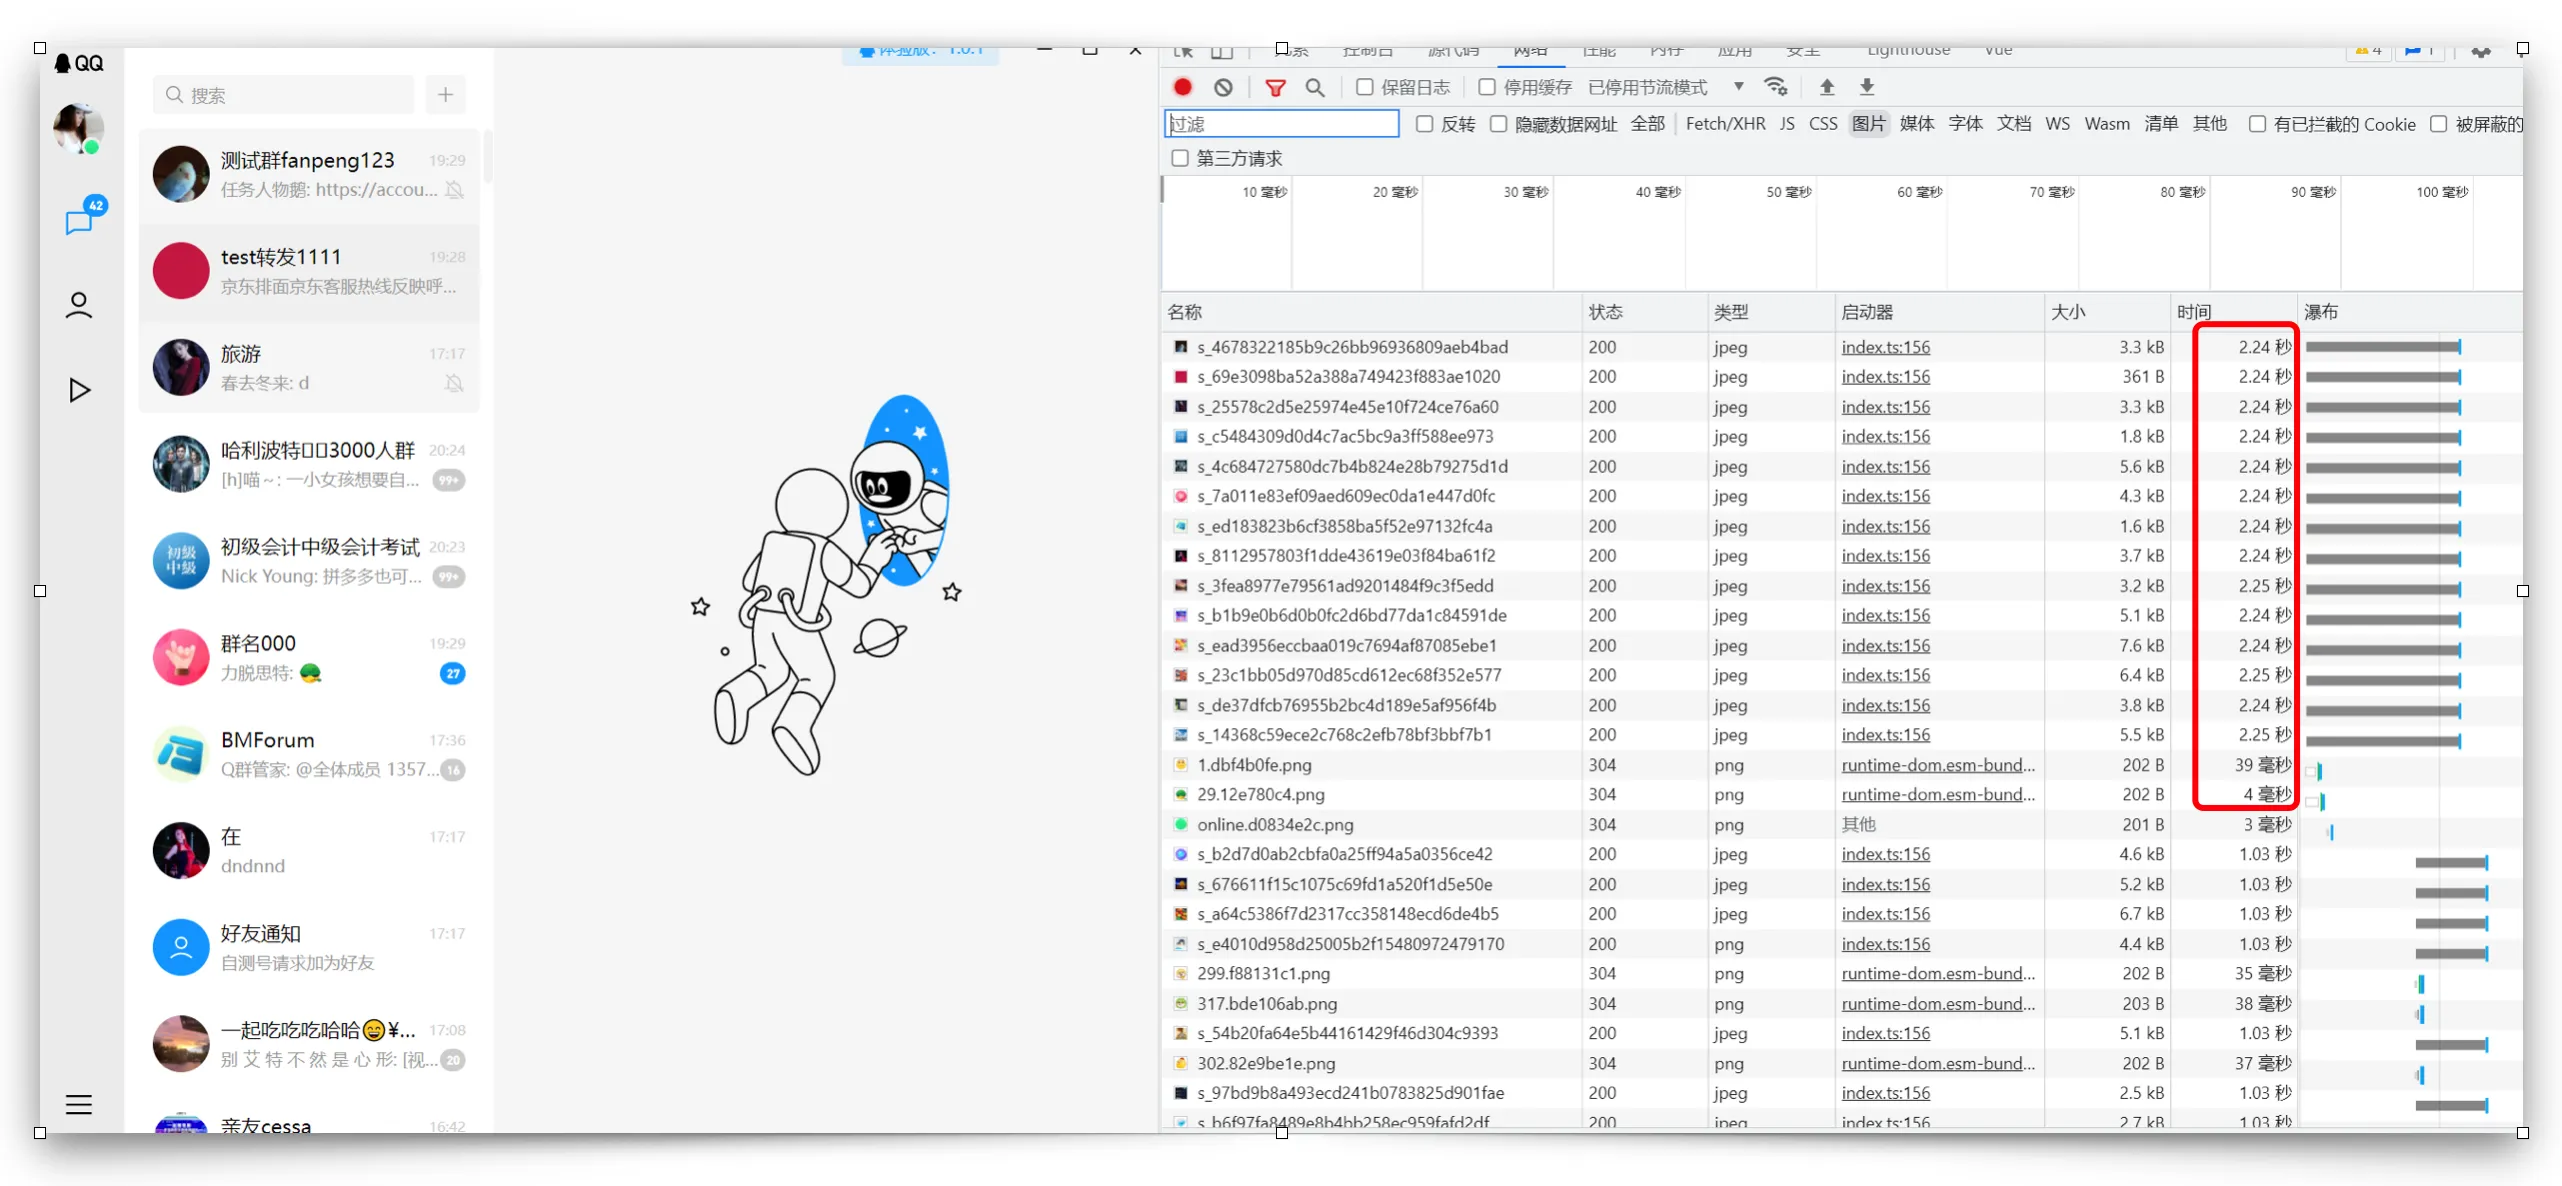The image size is (2562, 1186).
Task: Select the CSS filter type
Action: click(x=1822, y=124)
